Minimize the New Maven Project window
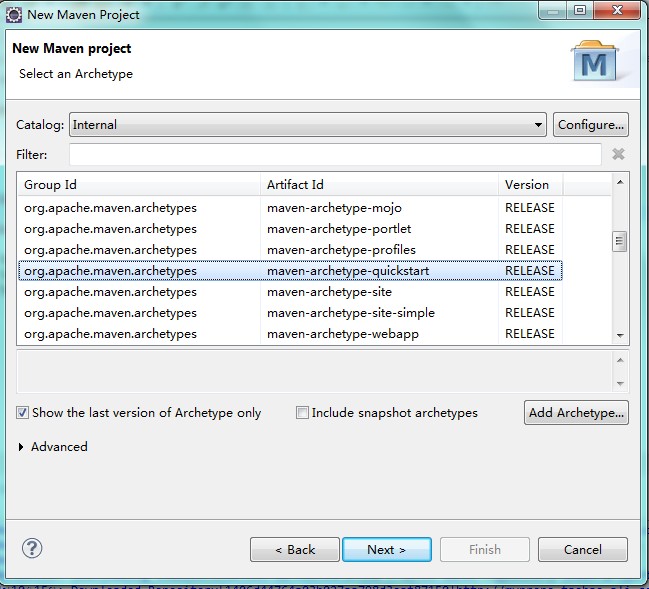 [553, 10]
